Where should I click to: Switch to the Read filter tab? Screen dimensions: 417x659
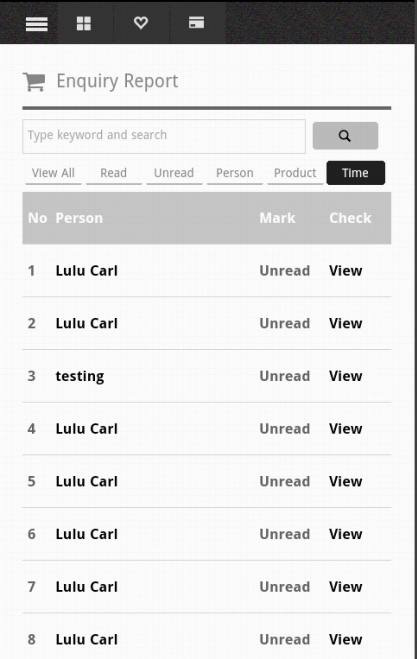(113, 173)
